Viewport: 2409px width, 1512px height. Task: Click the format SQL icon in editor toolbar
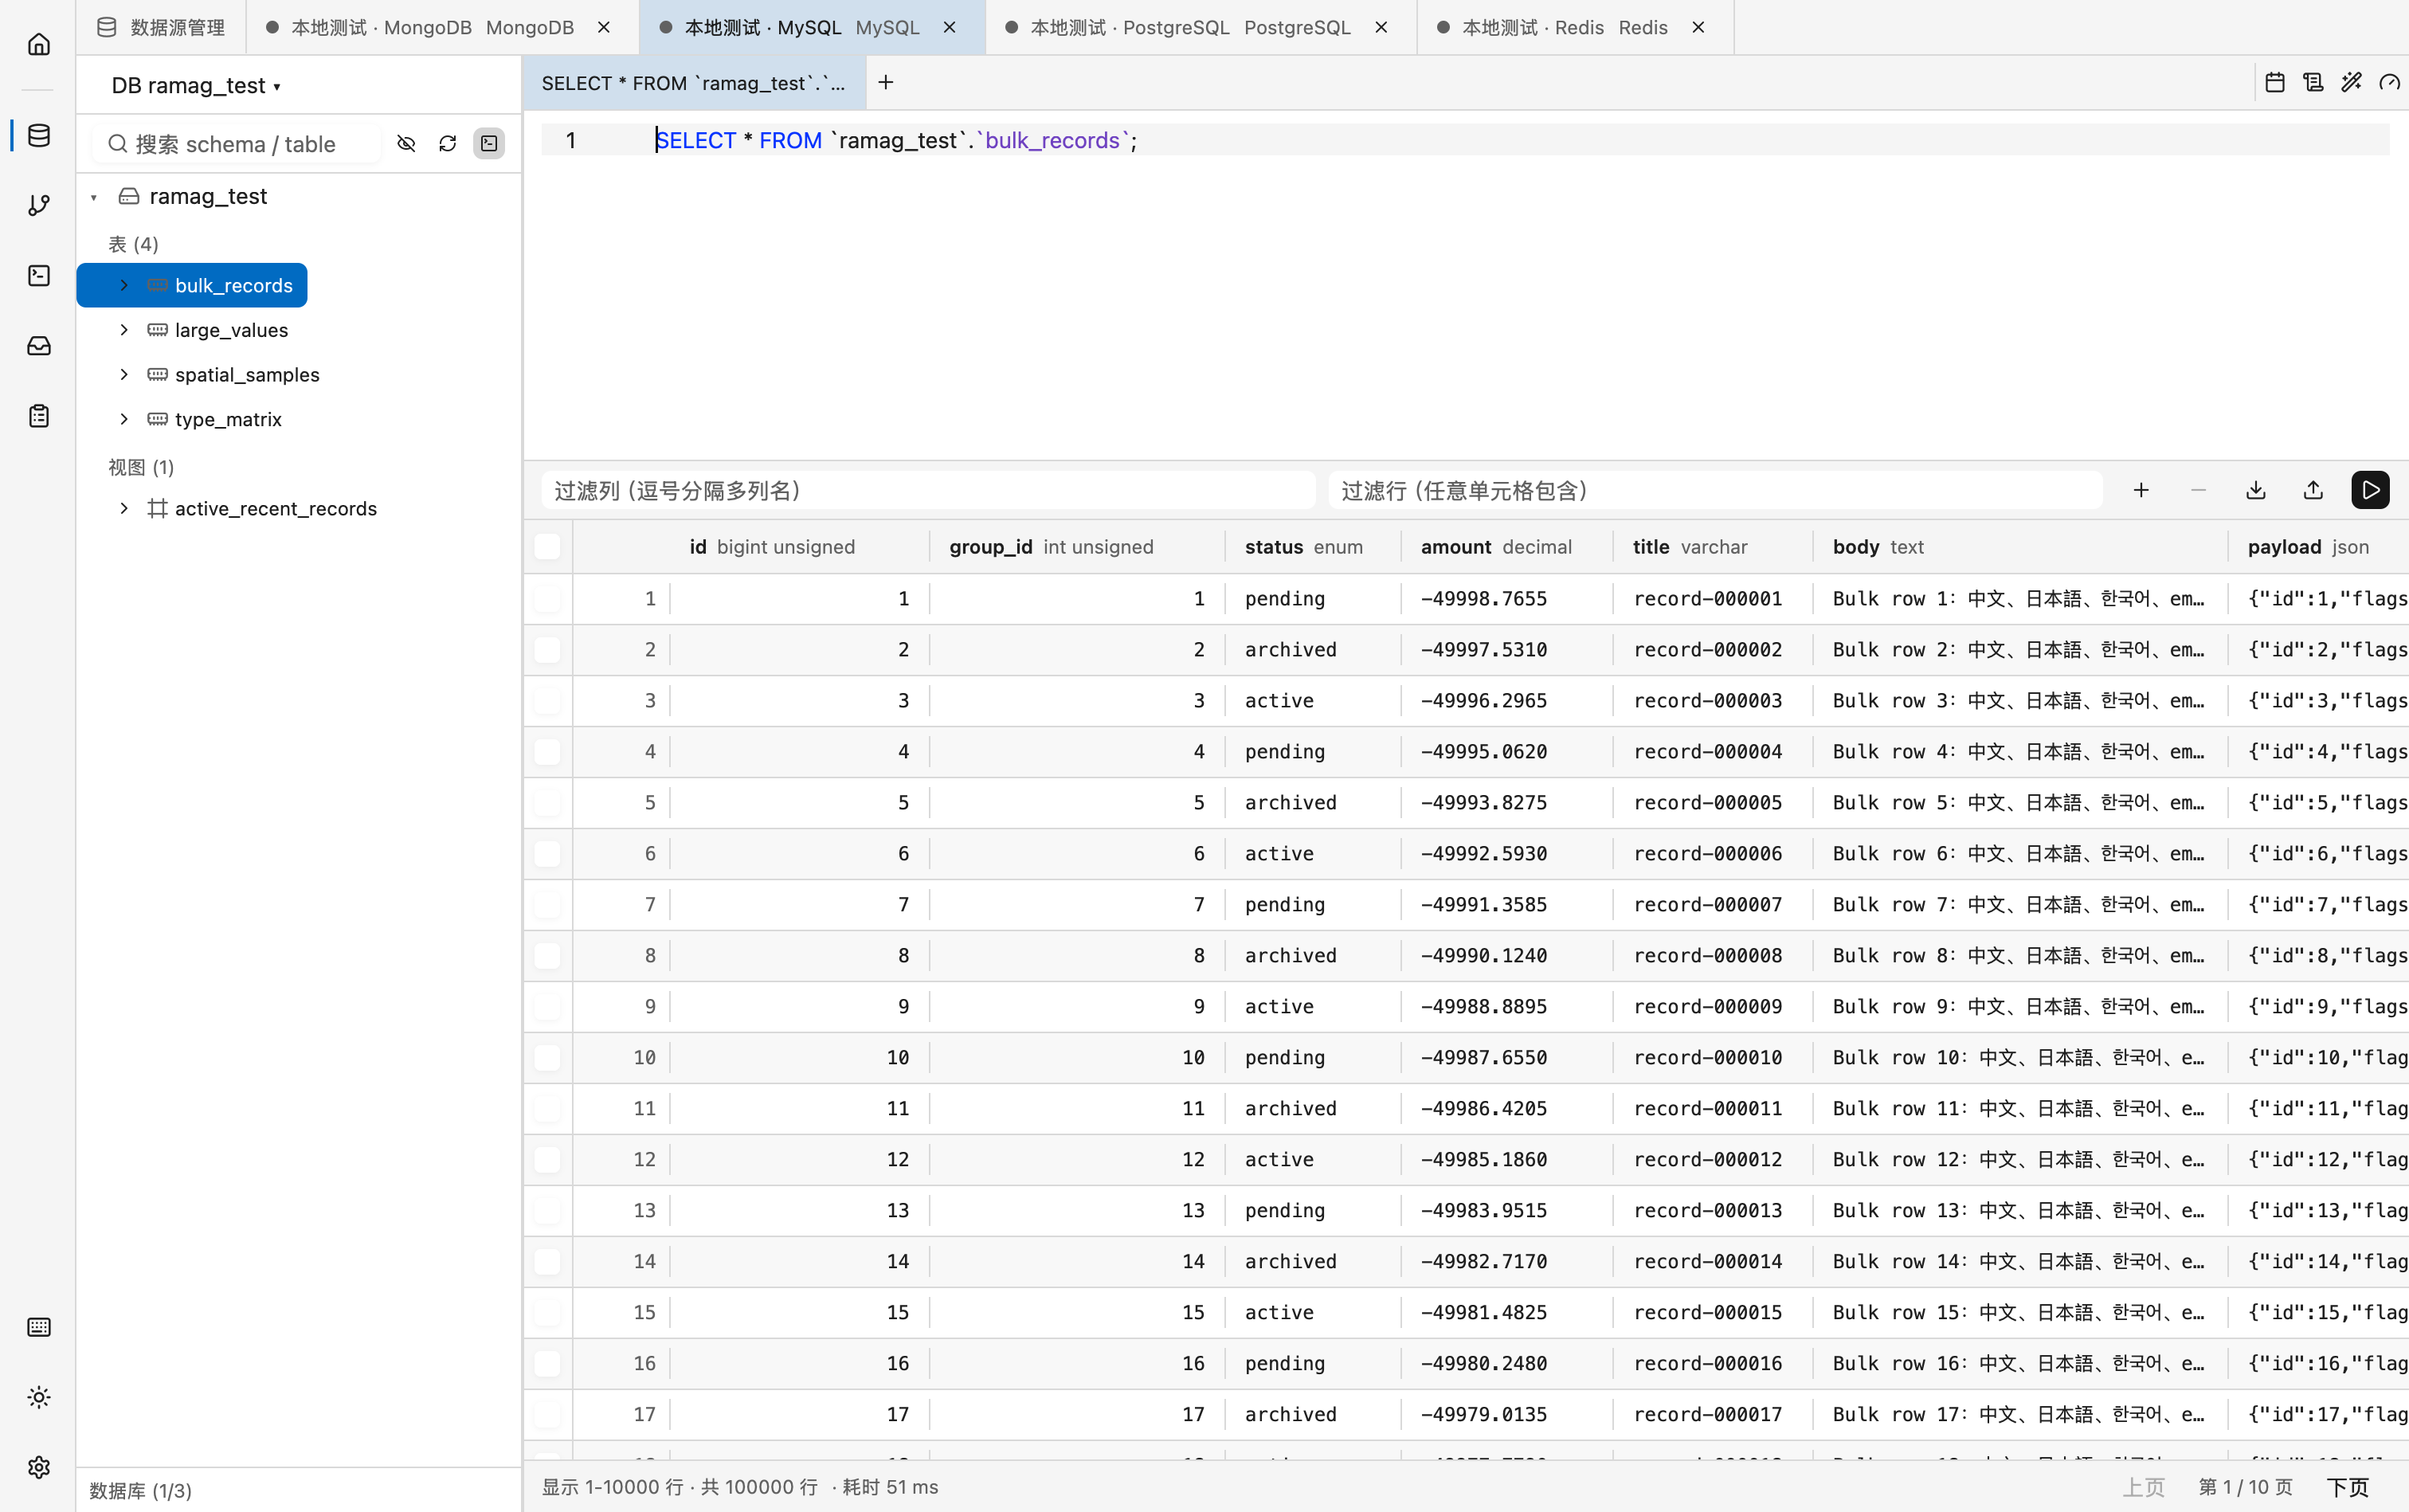pos(2313,83)
